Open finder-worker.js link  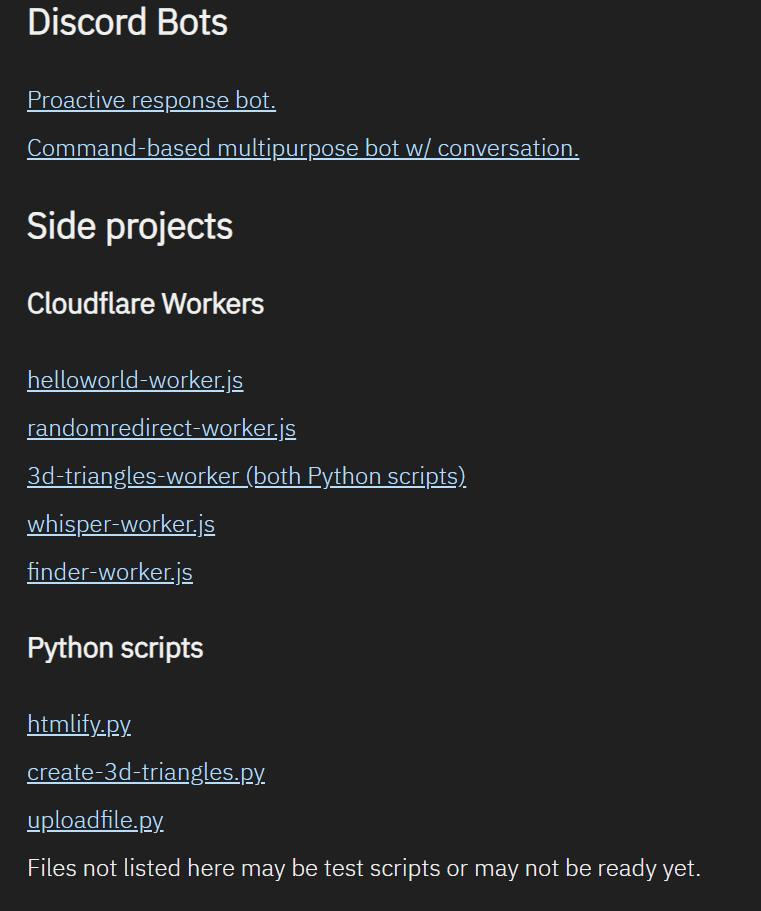tap(110, 572)
